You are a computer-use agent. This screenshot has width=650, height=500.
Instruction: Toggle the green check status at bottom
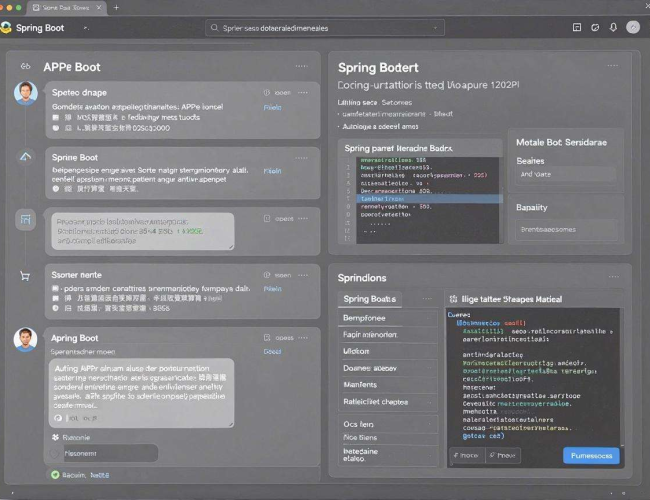[55, 475]
